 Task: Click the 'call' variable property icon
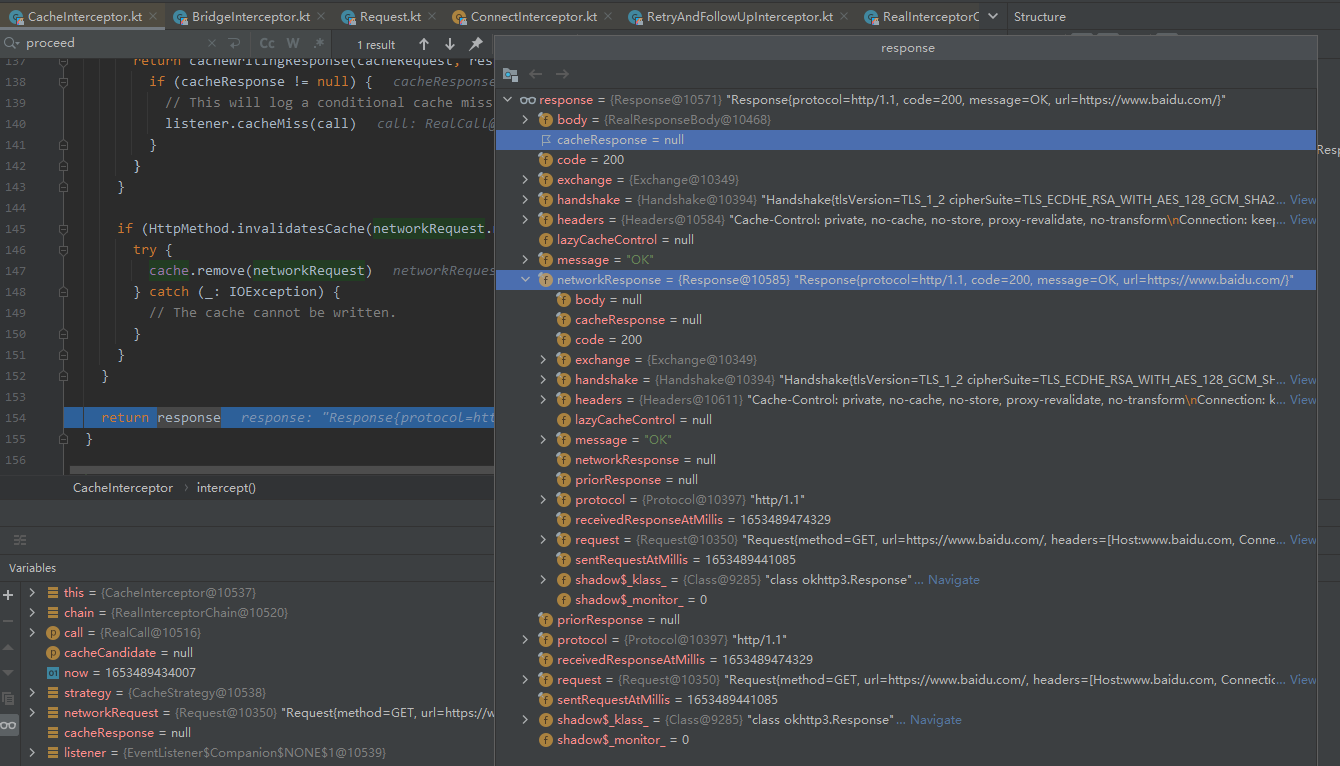coord(53,633)
